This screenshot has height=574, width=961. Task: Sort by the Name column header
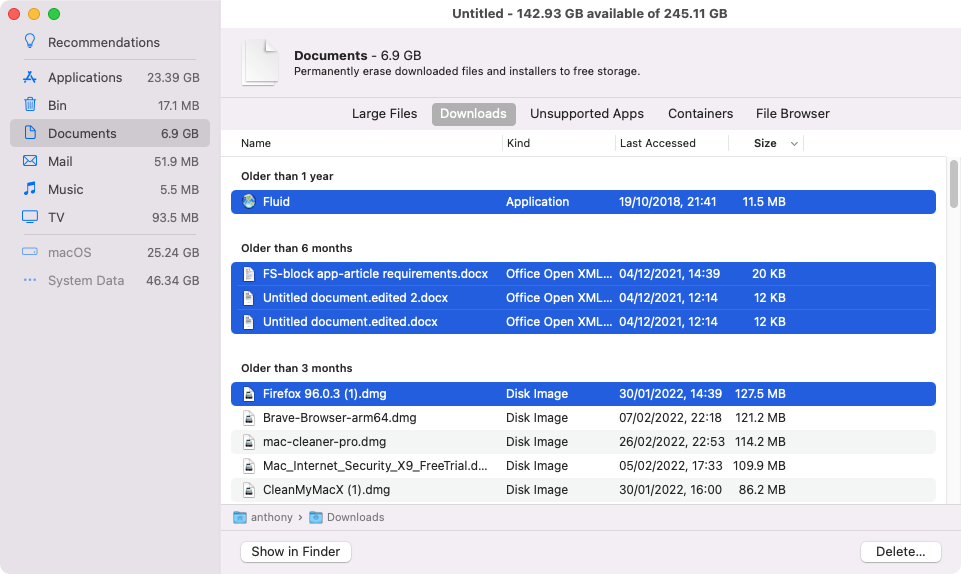pyautogui.click(x=256, y=143)
